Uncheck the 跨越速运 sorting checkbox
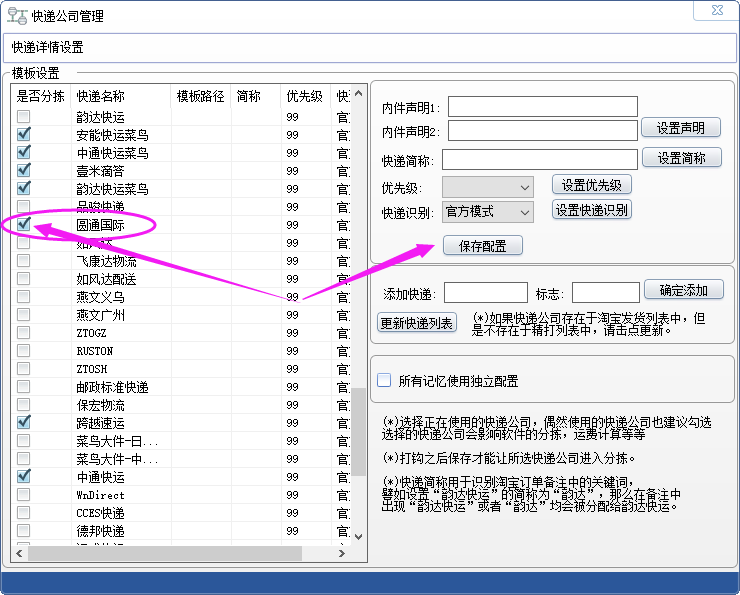Viewport: 740px width, 595px height. pyautogui.click(x=23, y=423)
